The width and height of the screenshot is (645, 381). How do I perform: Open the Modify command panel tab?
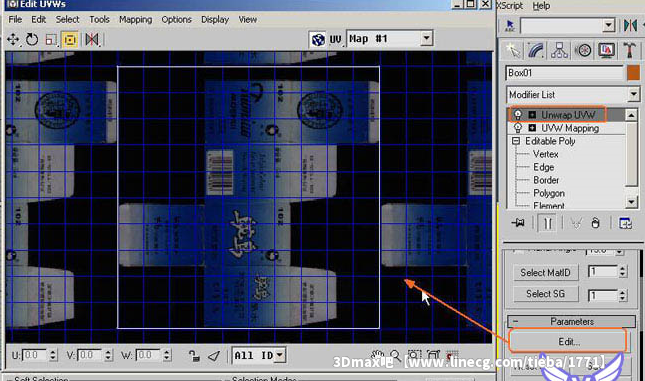click(x=536, y=50)
